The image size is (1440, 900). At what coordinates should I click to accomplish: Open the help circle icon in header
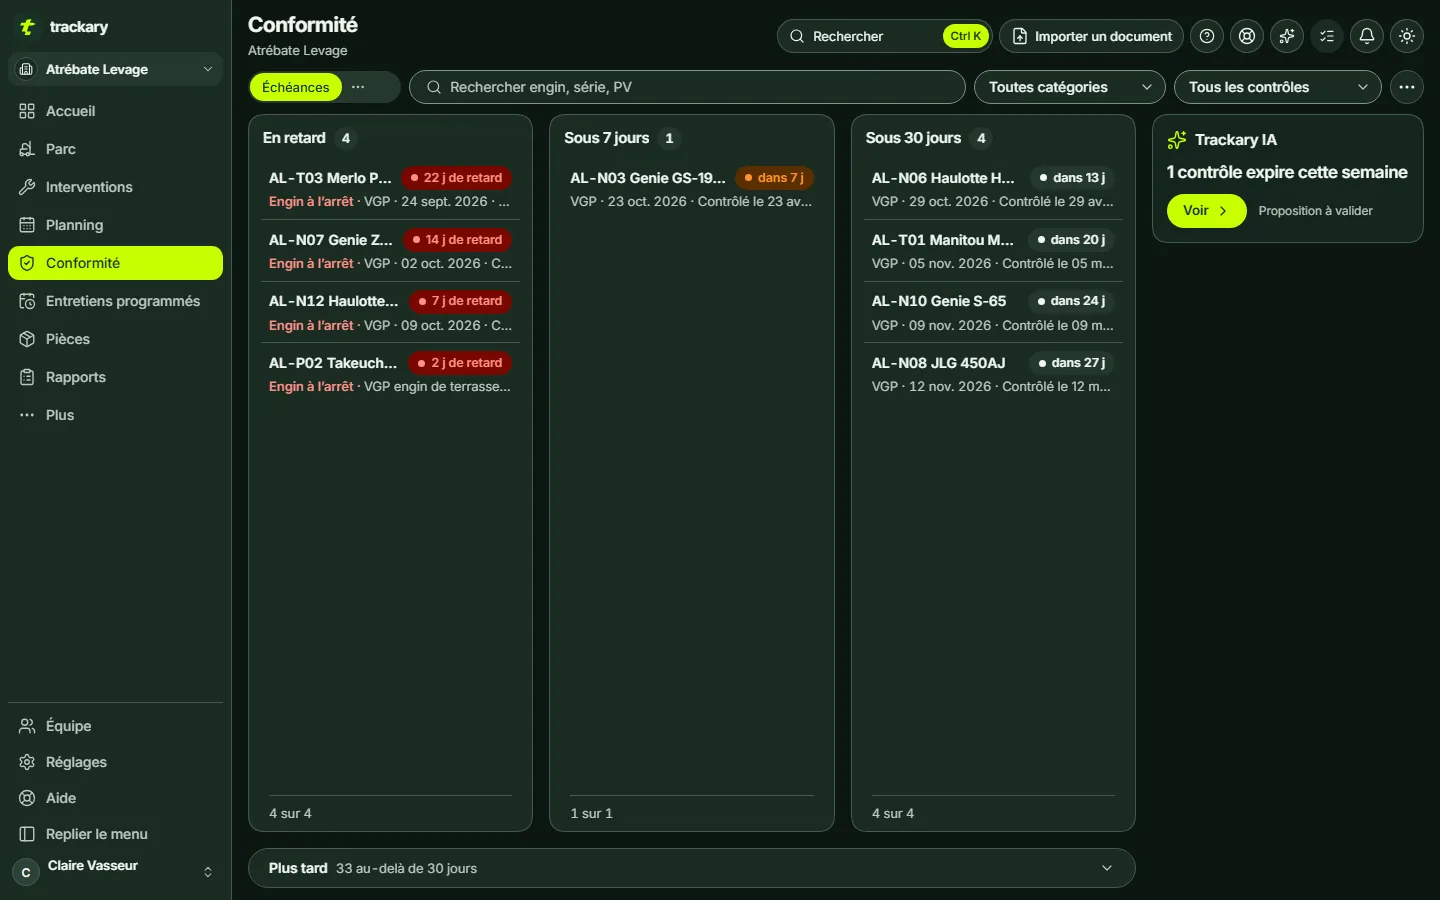coord(1207,36)
